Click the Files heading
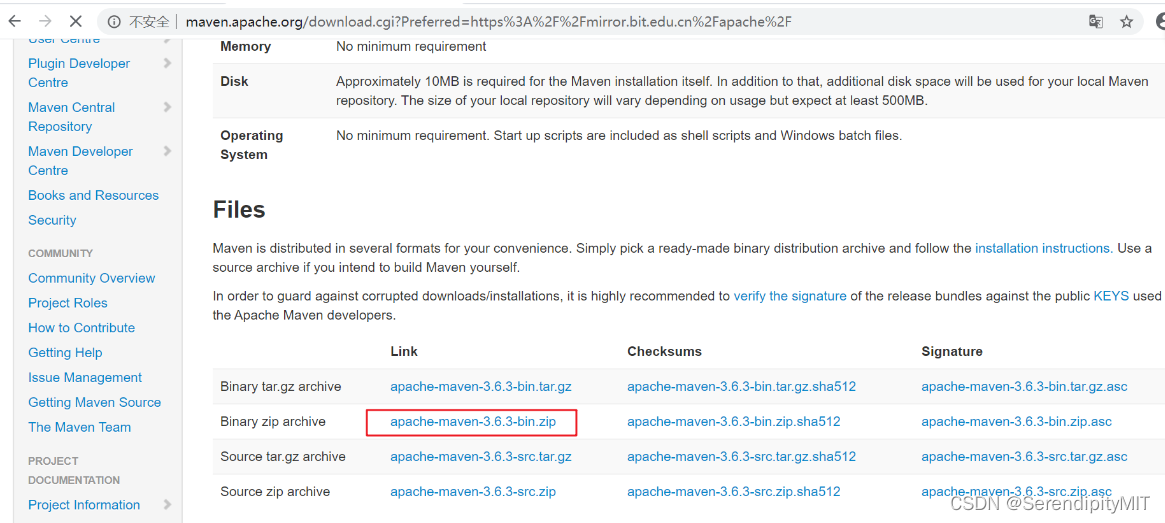This screenshot has width=1165, height=523. (x=239, y=209)
